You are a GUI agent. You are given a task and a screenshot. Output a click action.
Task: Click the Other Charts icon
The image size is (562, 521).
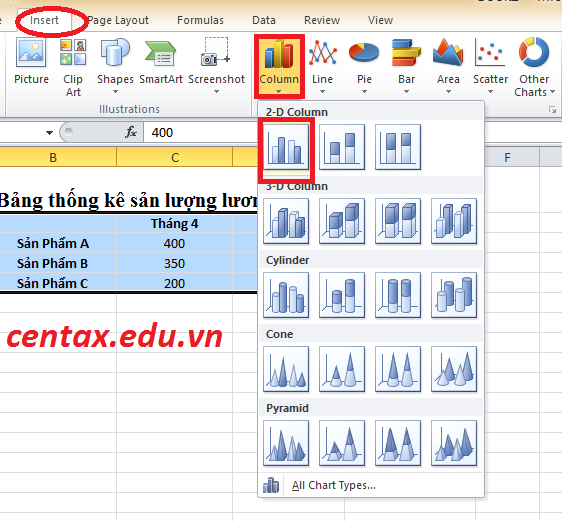(534, 53)
